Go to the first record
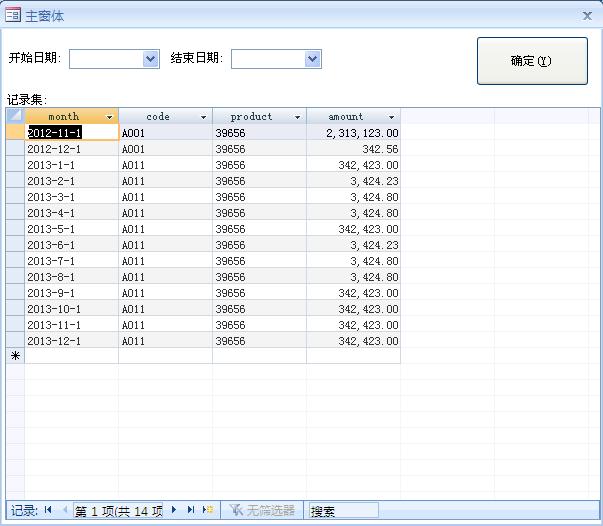 pos(48,510)
